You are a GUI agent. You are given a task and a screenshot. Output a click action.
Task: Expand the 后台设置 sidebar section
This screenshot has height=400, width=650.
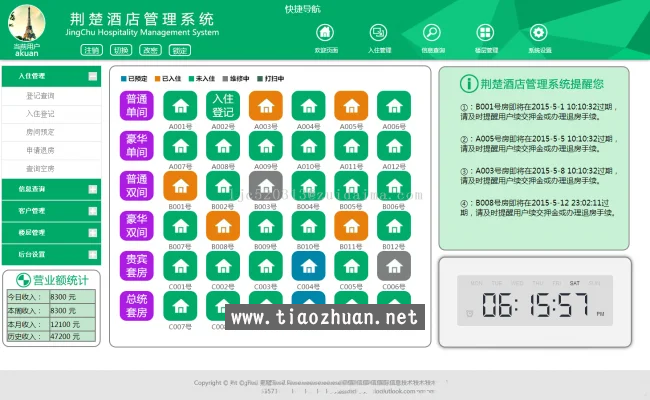point(93,255)
